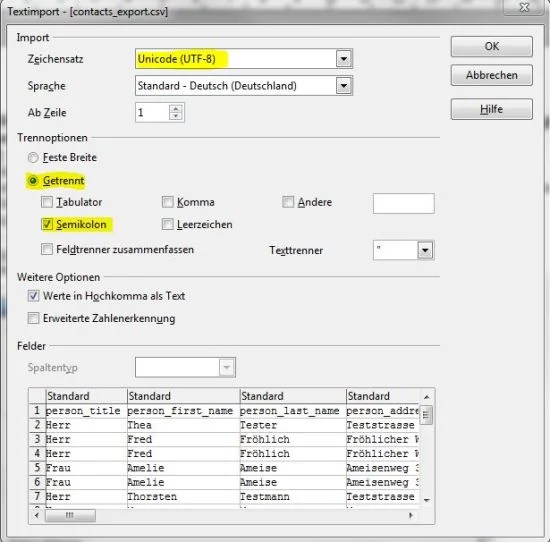Click the Testmann cell in row 7

293,497
